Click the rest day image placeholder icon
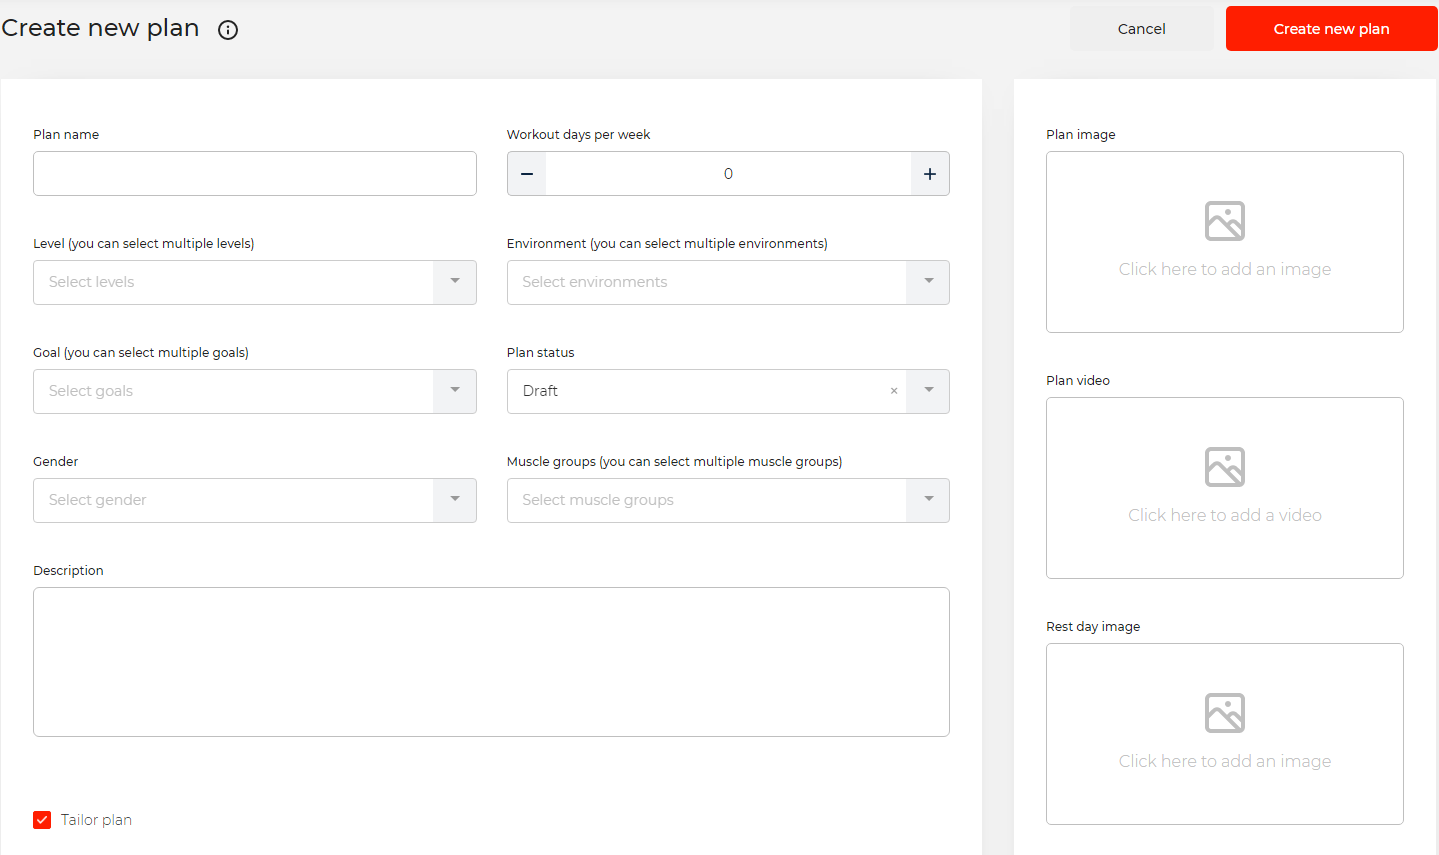Screen dimensions: 1439x855 coord(1224,713)
